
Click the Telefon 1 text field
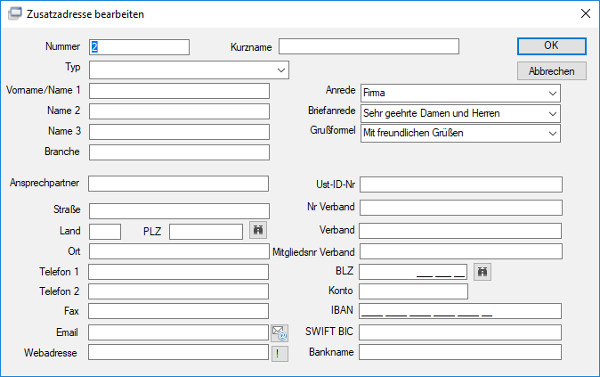coord(178,272)
